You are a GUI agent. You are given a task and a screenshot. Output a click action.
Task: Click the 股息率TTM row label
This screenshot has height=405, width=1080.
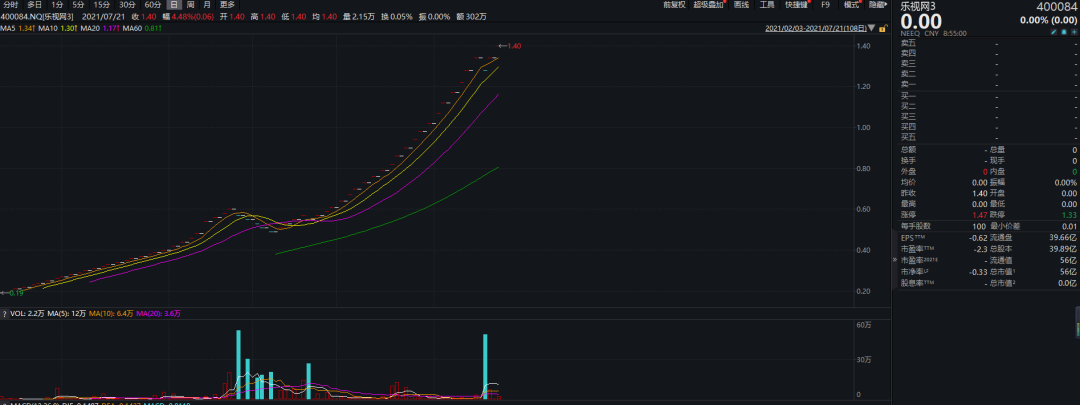(x=917, y=283)
